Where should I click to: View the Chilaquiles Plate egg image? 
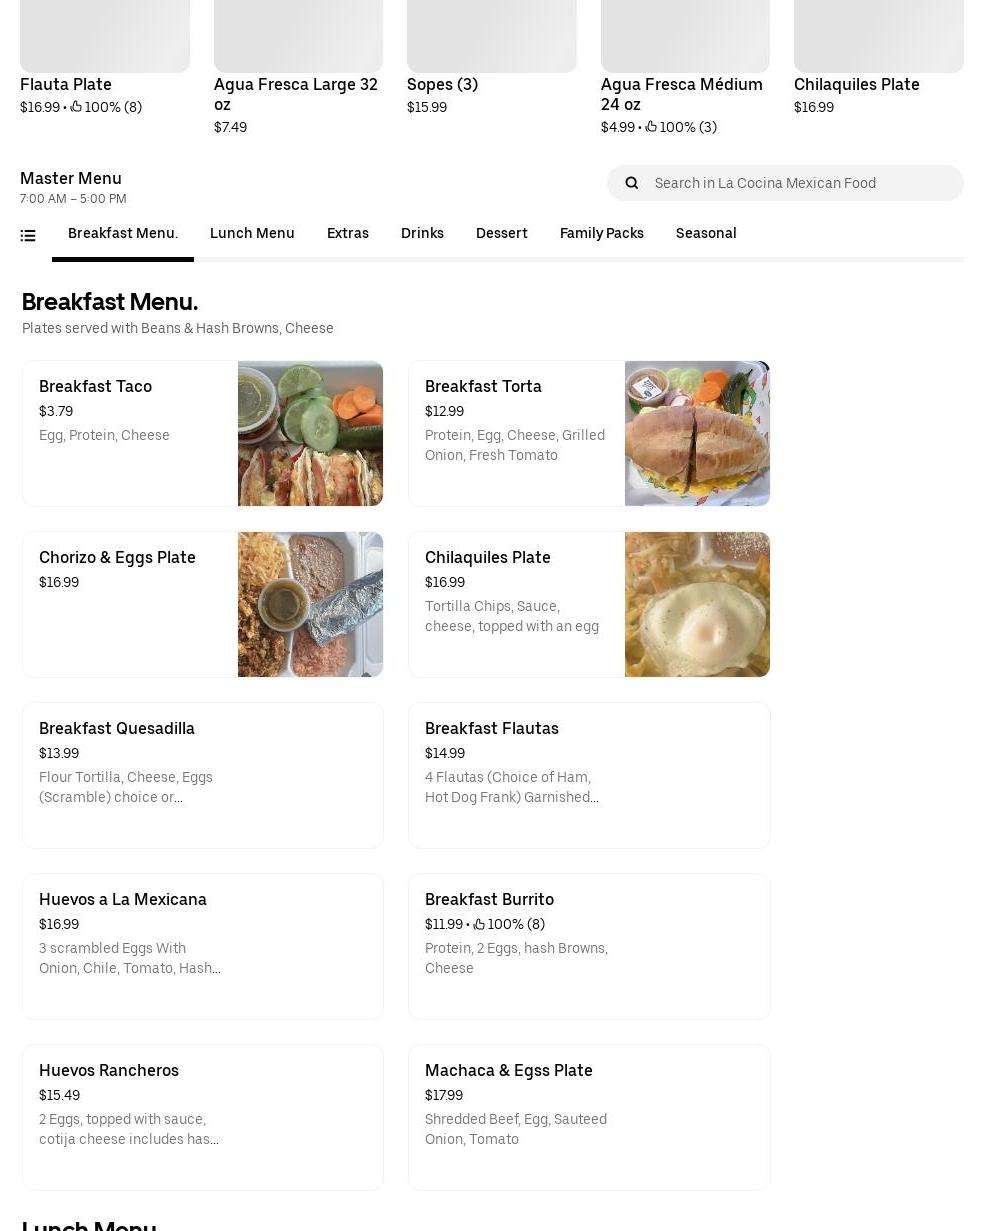[697, 604]
